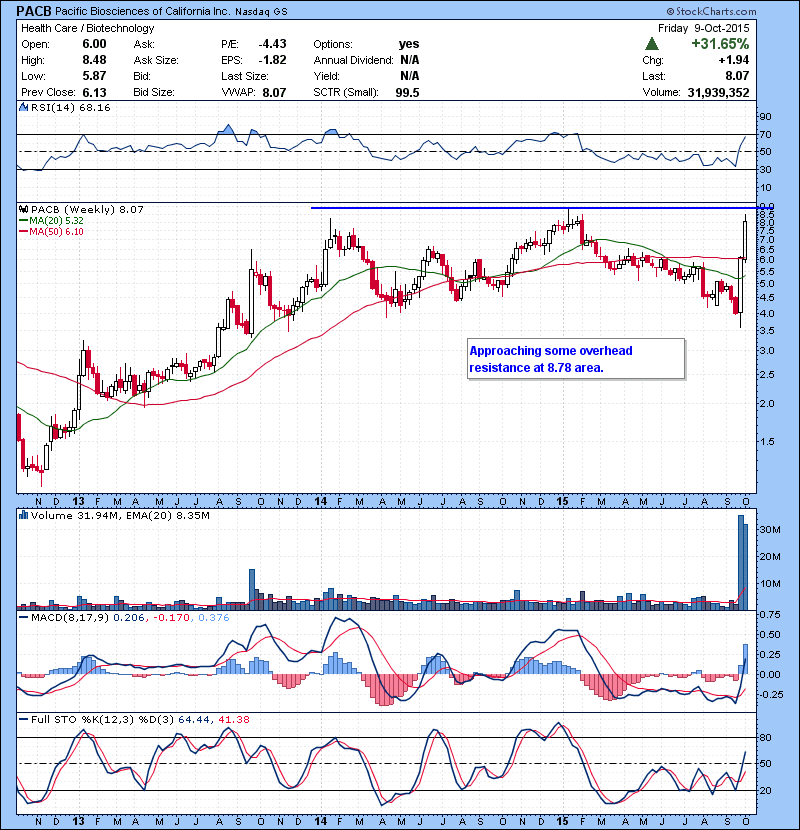
Task: Click the RSI indicator icon beside RSI(14)
Action: tap(23, 107)
